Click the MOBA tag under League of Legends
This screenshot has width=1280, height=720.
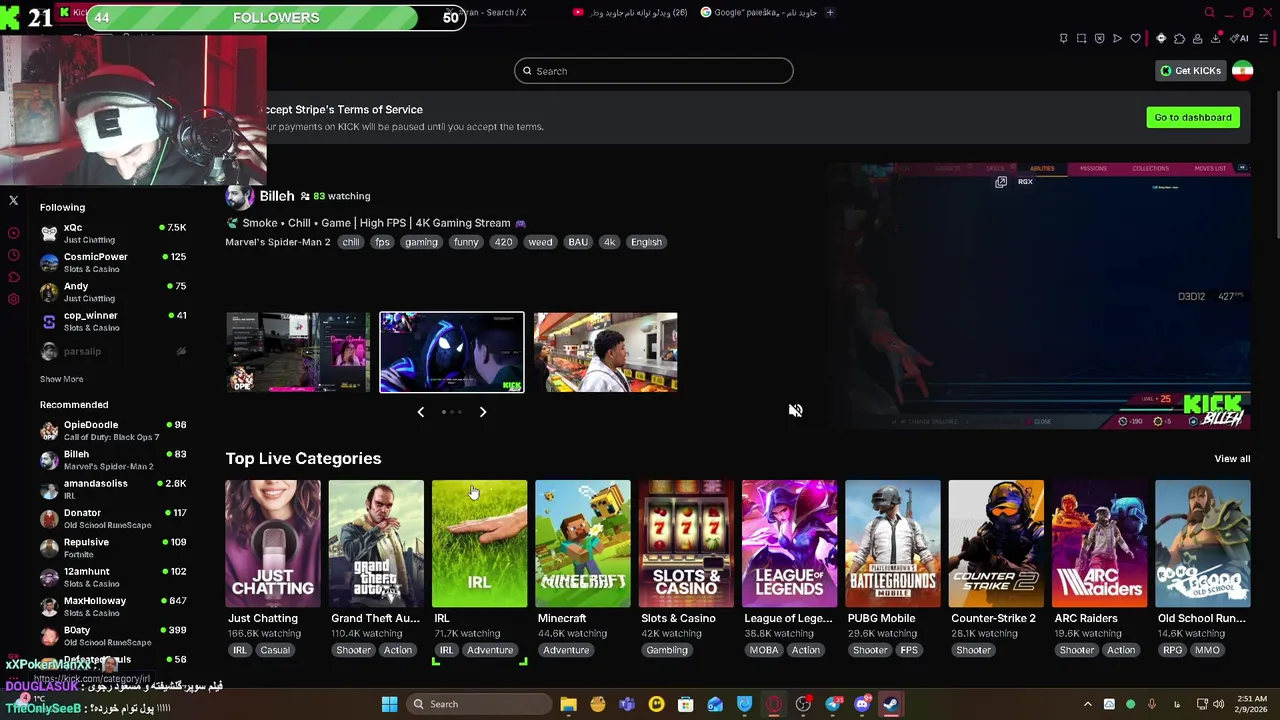pyautogui.click(x=764, y=650)
